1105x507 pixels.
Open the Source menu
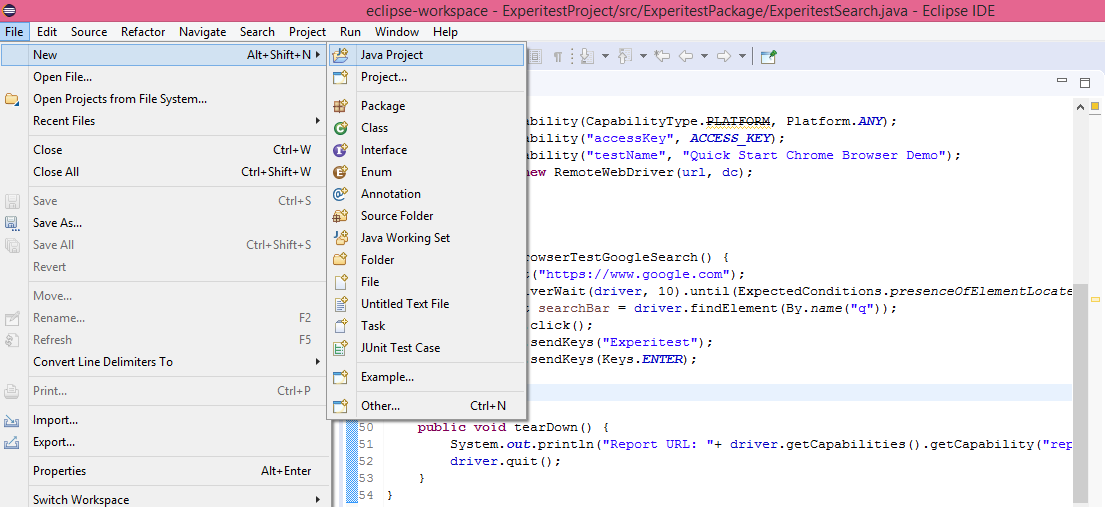(x=89, y=32)
